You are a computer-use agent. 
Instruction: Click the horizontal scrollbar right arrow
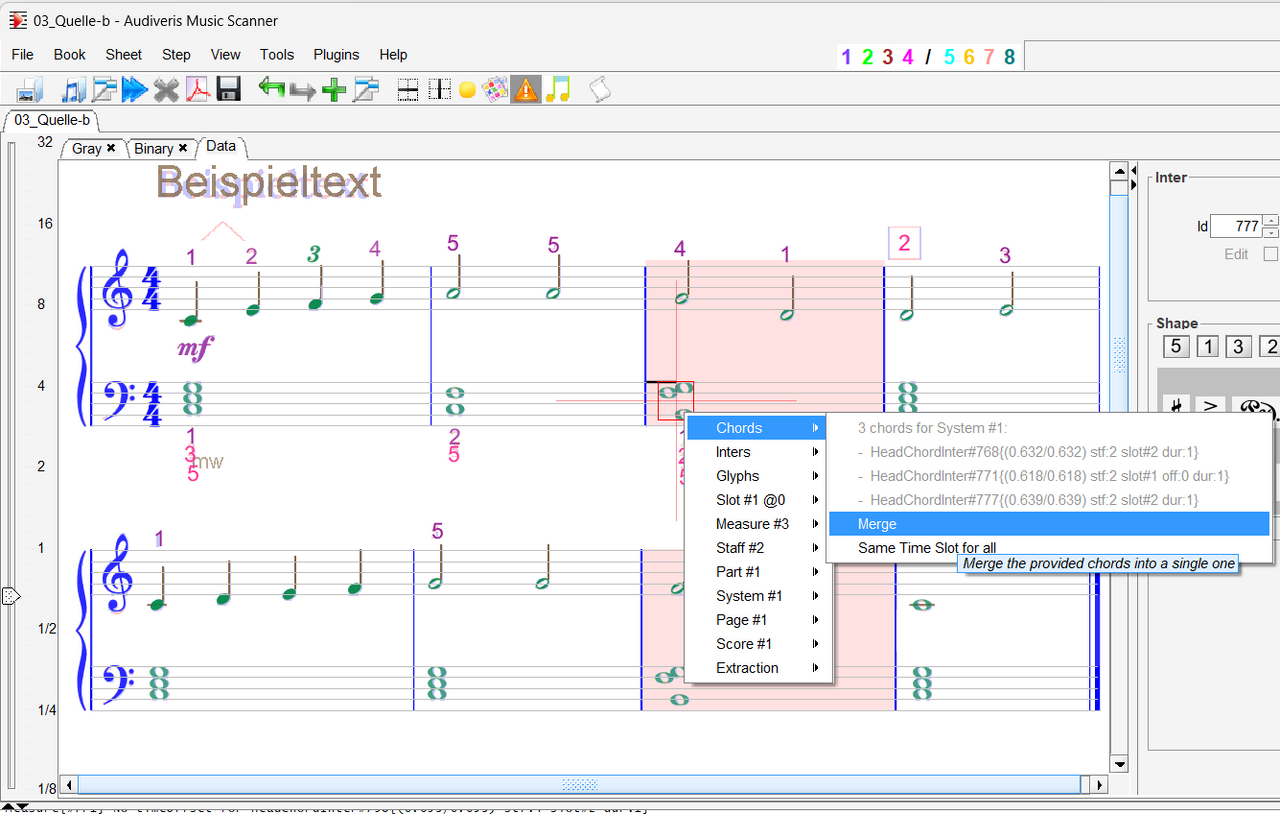(1100, 785)
